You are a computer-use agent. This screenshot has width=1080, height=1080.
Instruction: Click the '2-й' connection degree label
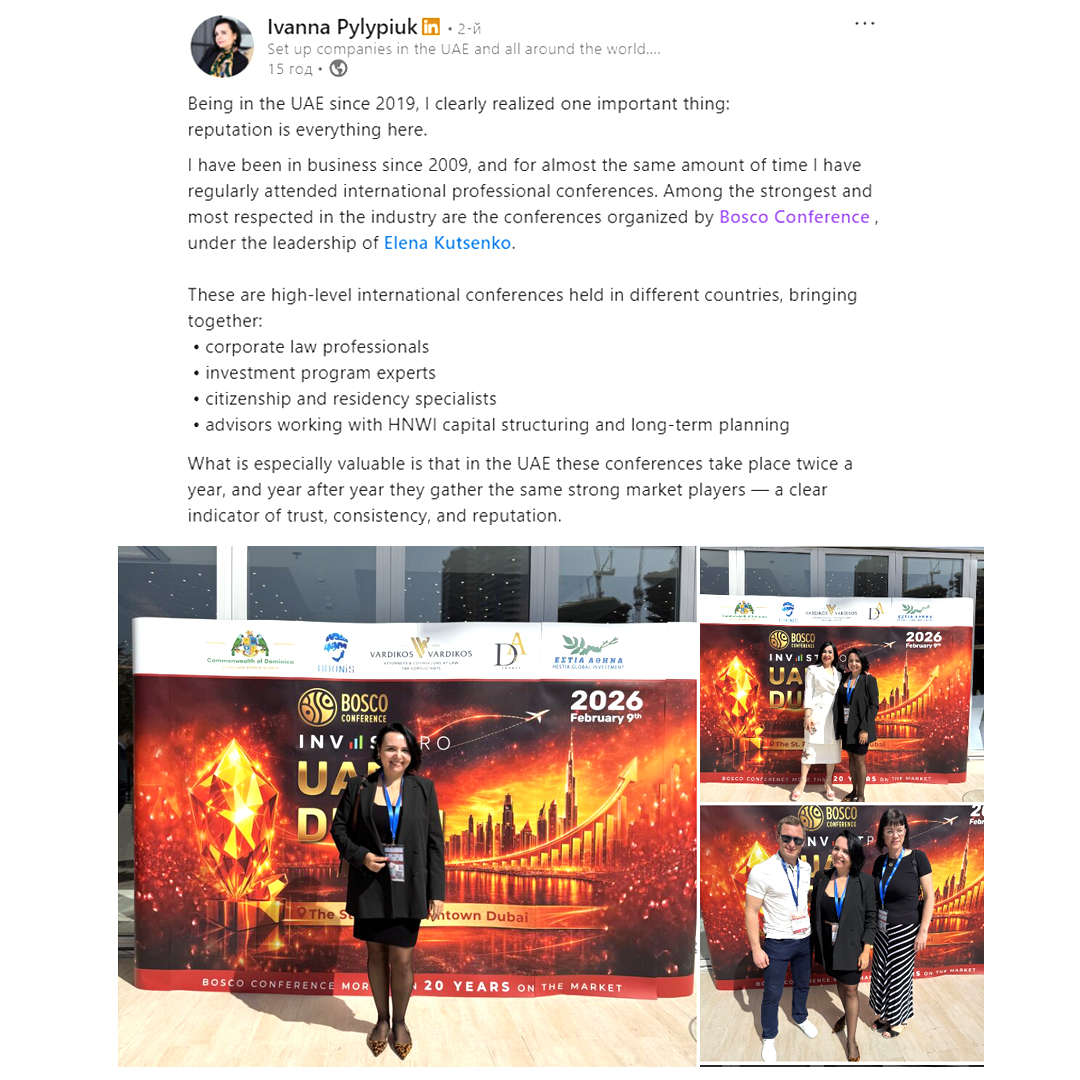[x=469, y=28]
